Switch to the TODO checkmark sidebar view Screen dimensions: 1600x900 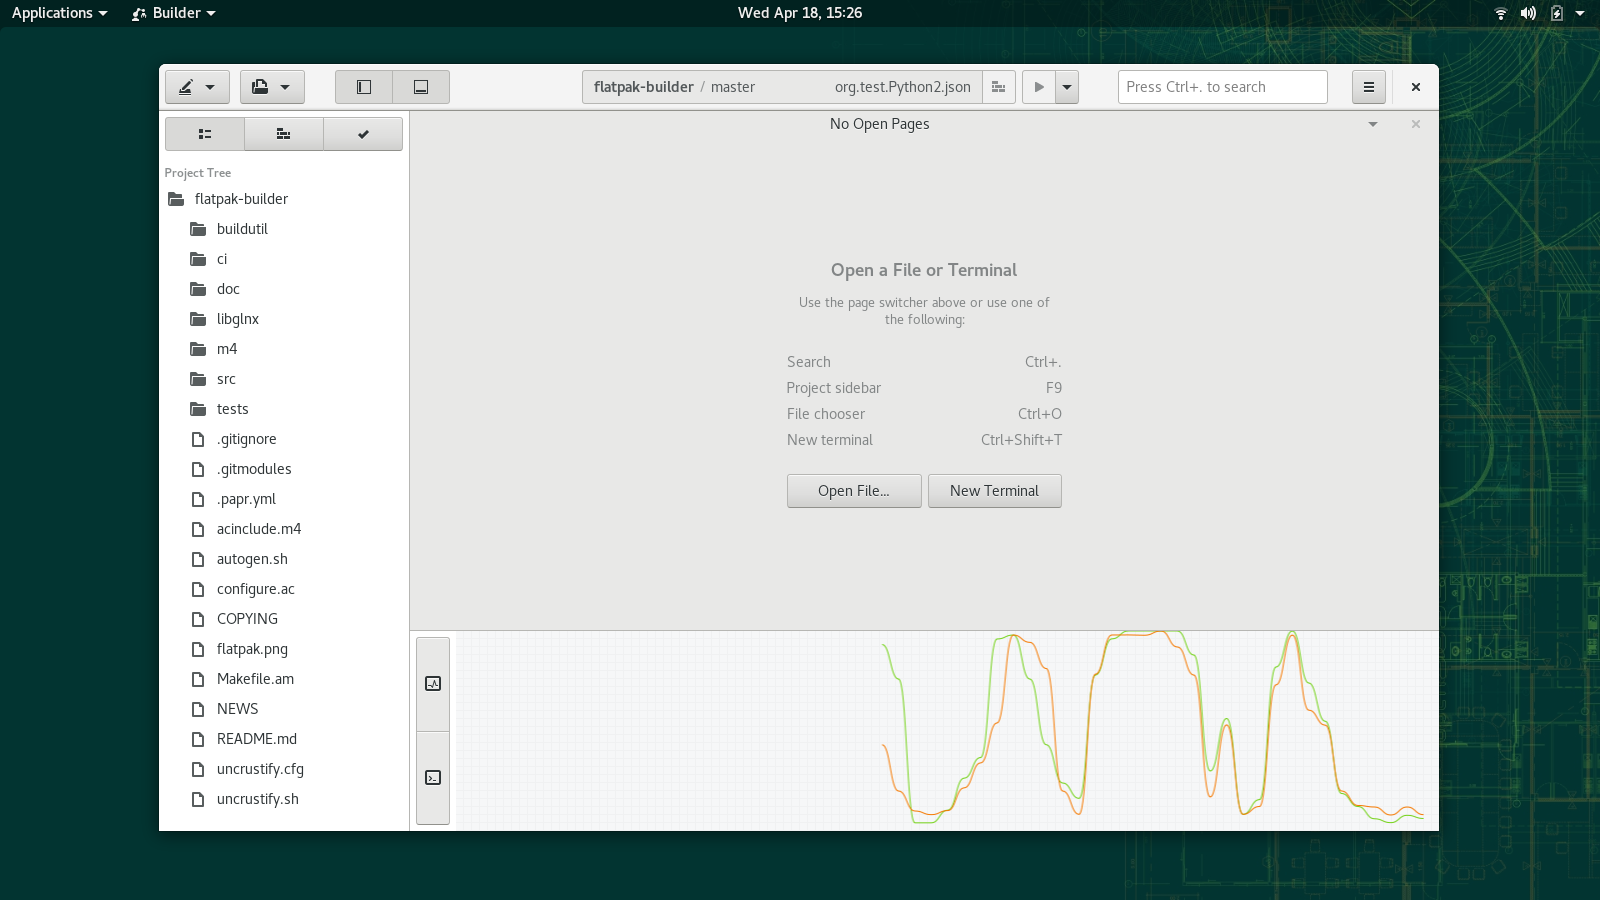[x=363, y=134]
